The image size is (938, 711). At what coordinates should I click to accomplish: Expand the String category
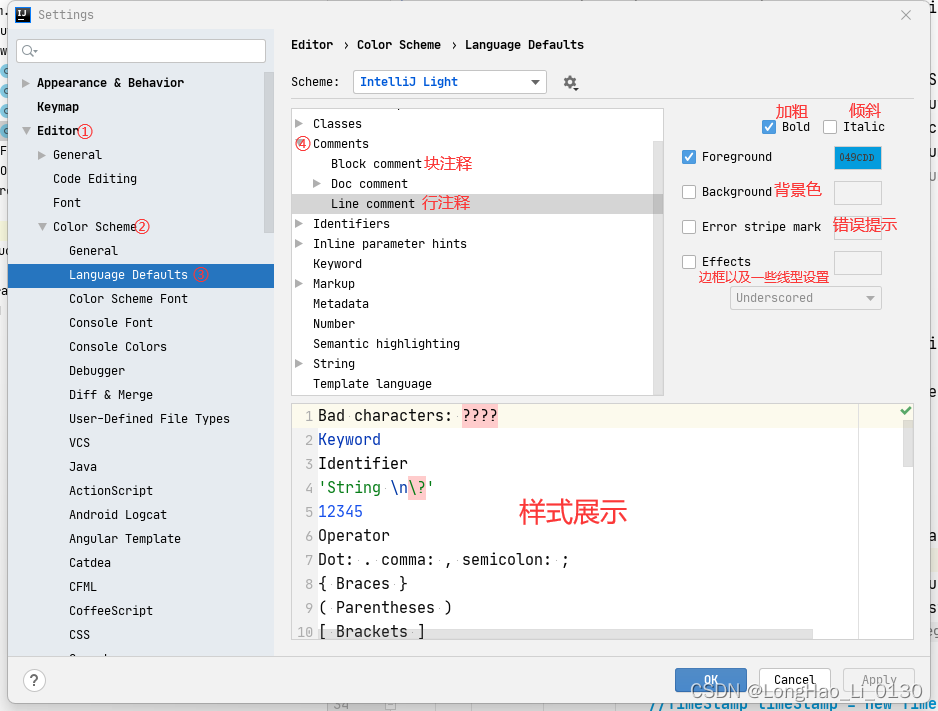(299, 364)
